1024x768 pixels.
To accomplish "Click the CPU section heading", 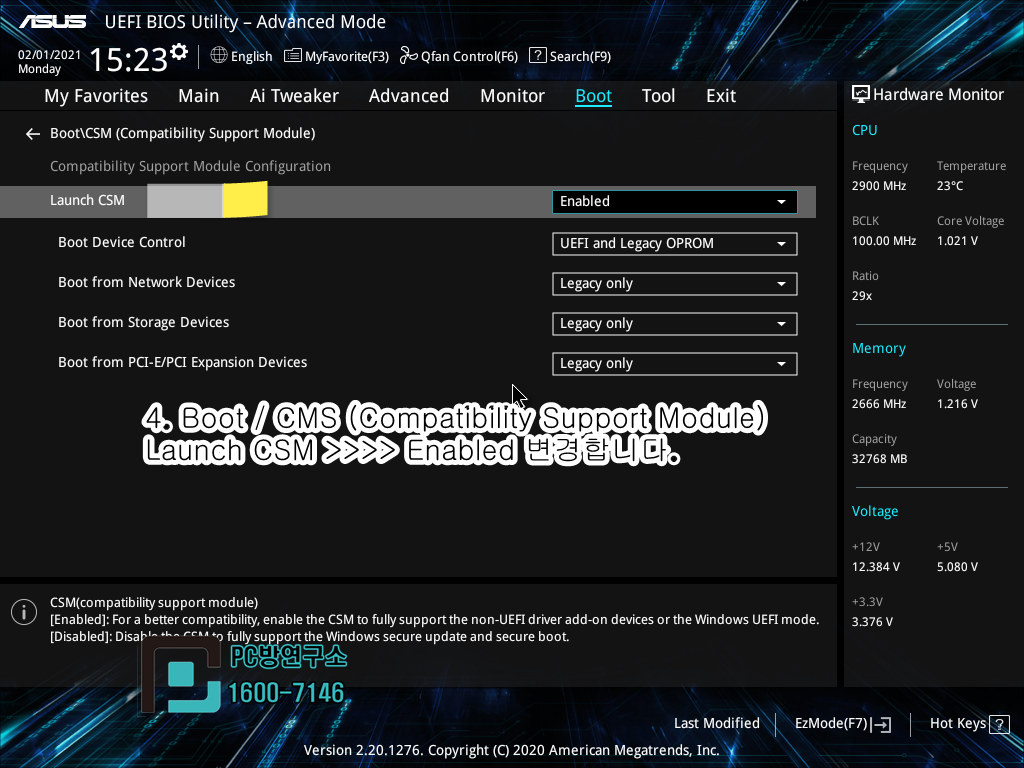I will [864, 130].
